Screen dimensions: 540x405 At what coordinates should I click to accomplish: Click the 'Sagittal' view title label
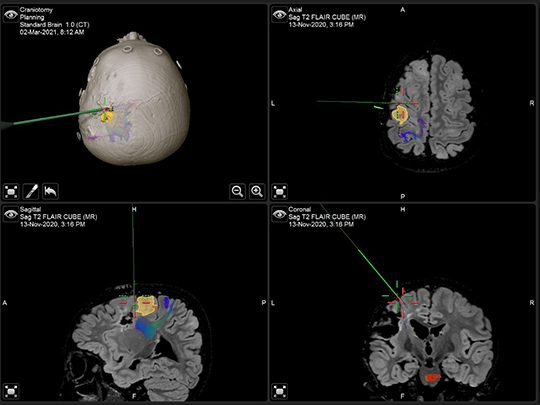click(x=30, y=209)
